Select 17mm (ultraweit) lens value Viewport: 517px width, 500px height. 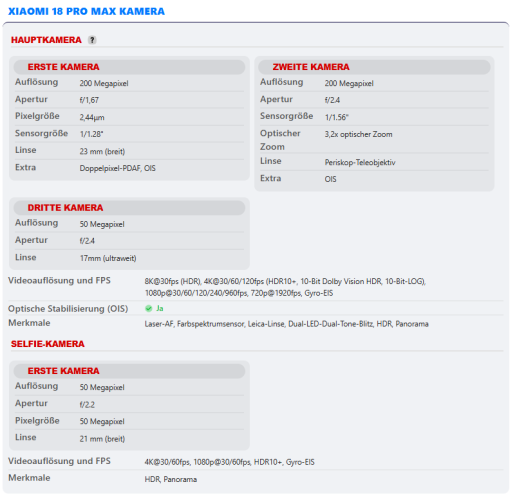tap(108, 258)
